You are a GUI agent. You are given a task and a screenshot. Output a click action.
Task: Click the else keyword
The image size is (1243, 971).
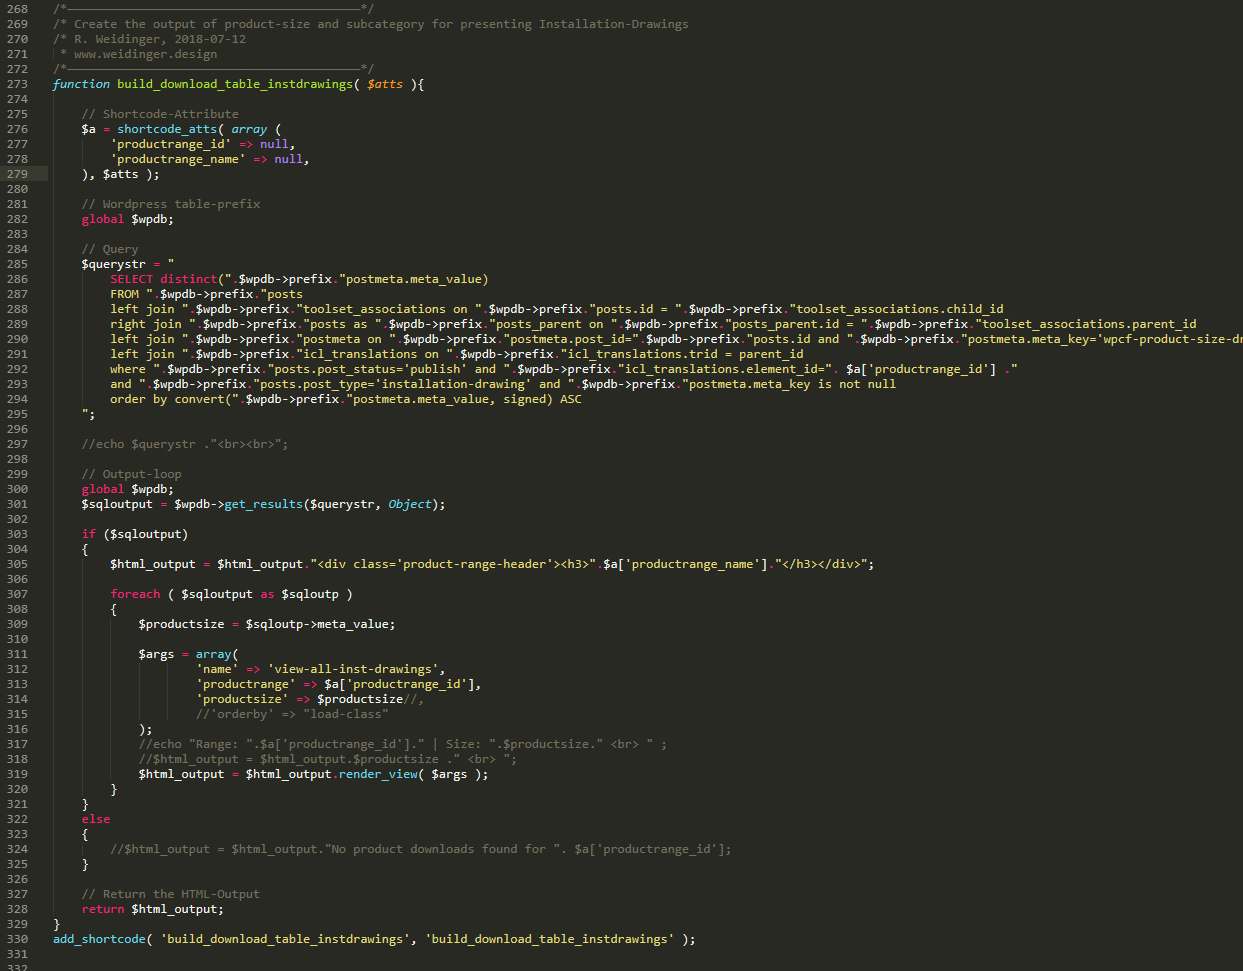(x=96, y=819)
